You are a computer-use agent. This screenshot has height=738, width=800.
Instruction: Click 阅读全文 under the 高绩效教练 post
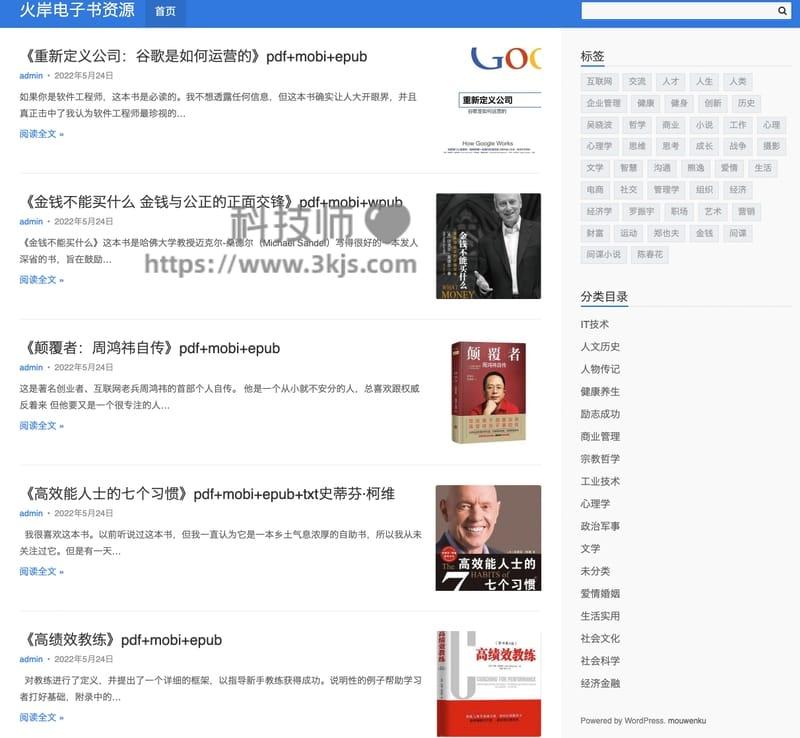(x=41, y=718)
